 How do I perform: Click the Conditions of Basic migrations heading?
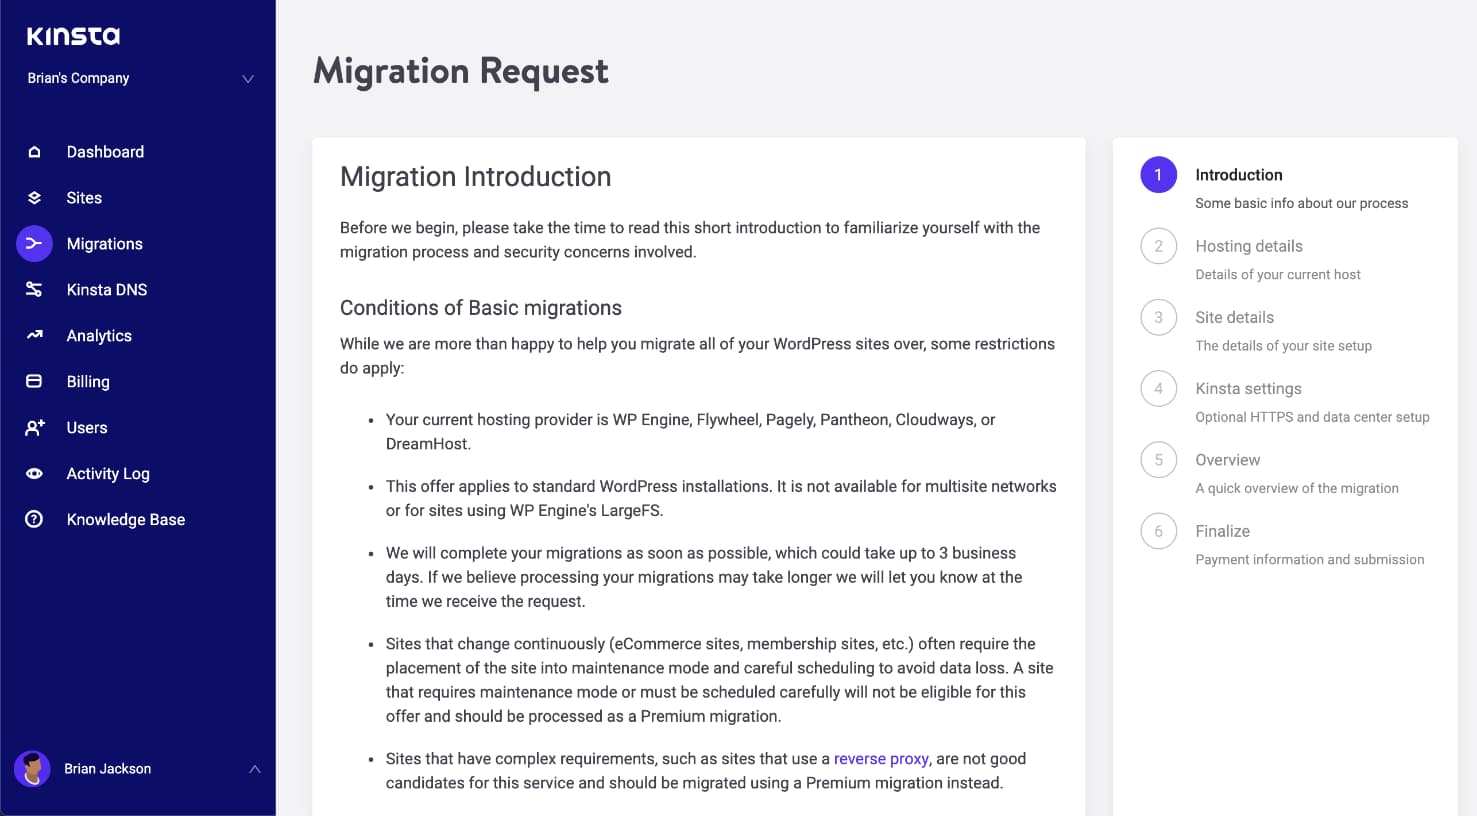point(481,308)
